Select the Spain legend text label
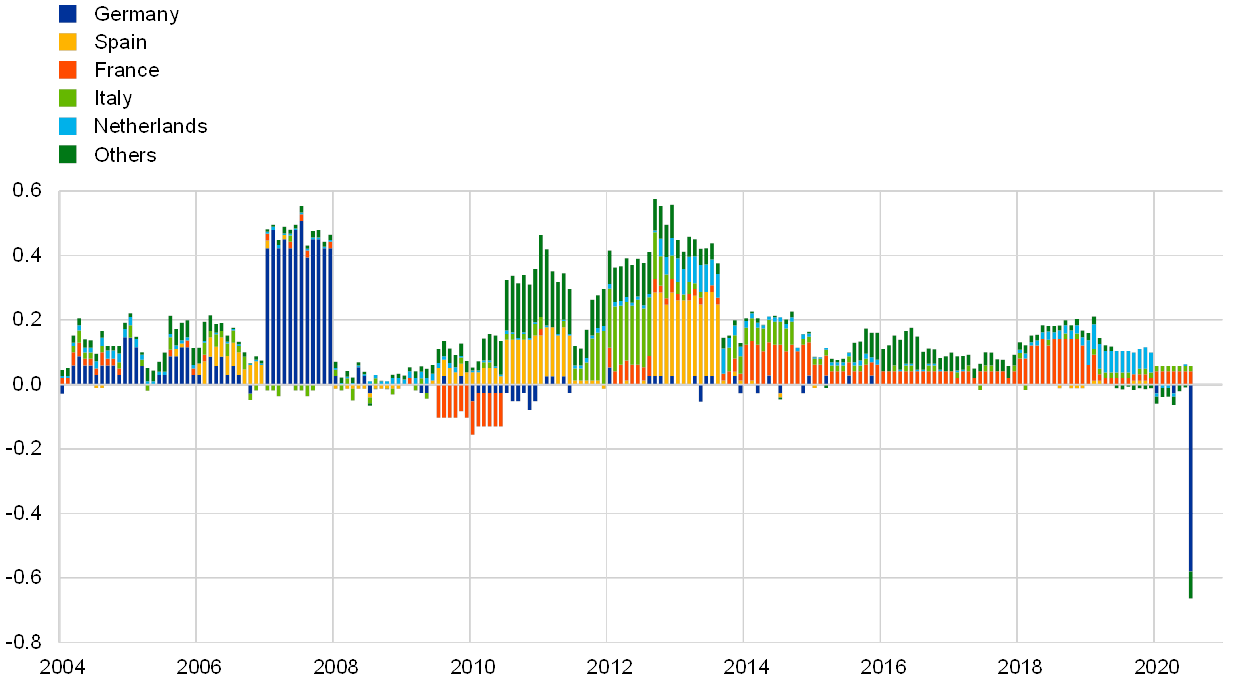This screenshot has width=1240, height=684. [120, 42]
